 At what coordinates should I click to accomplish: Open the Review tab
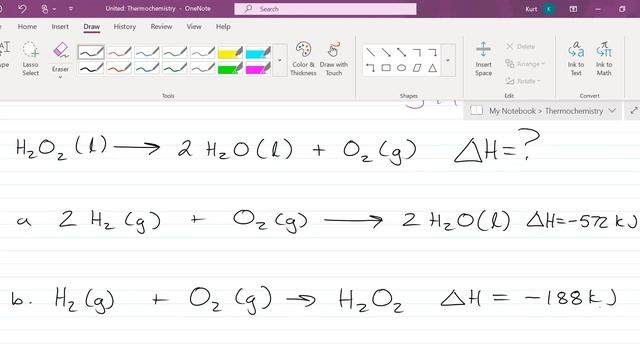161,27
